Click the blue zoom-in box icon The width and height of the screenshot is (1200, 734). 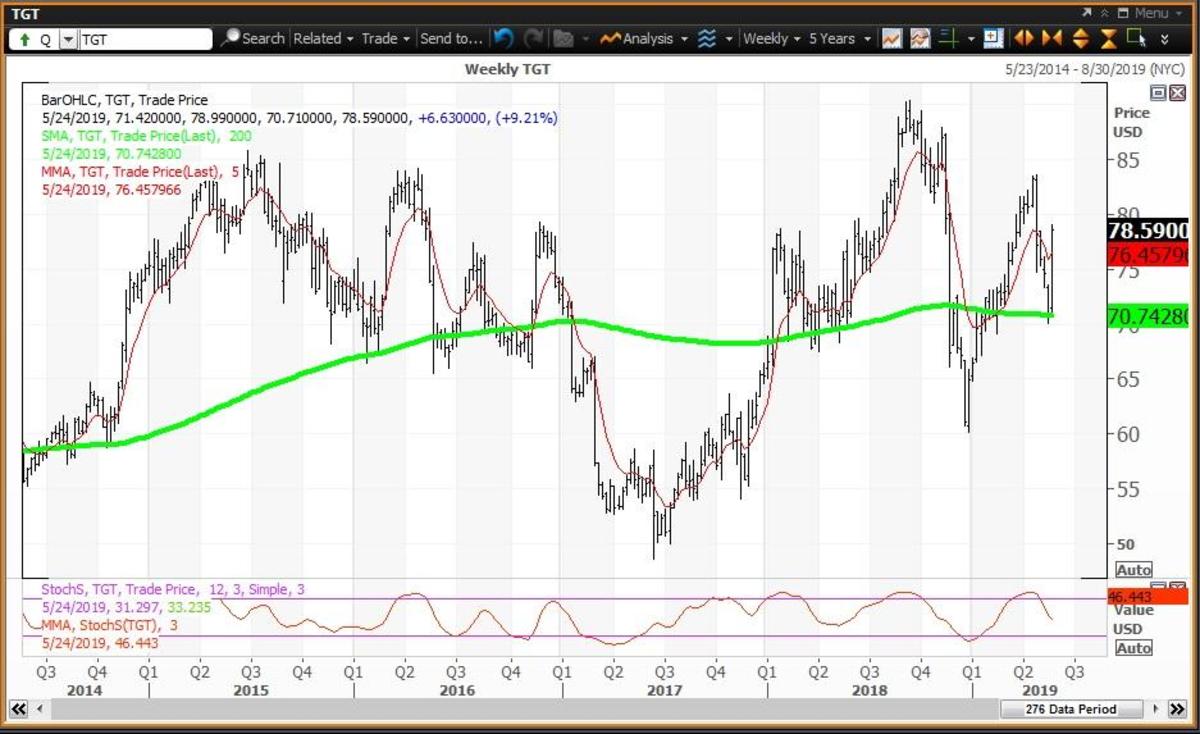point(993,39)
